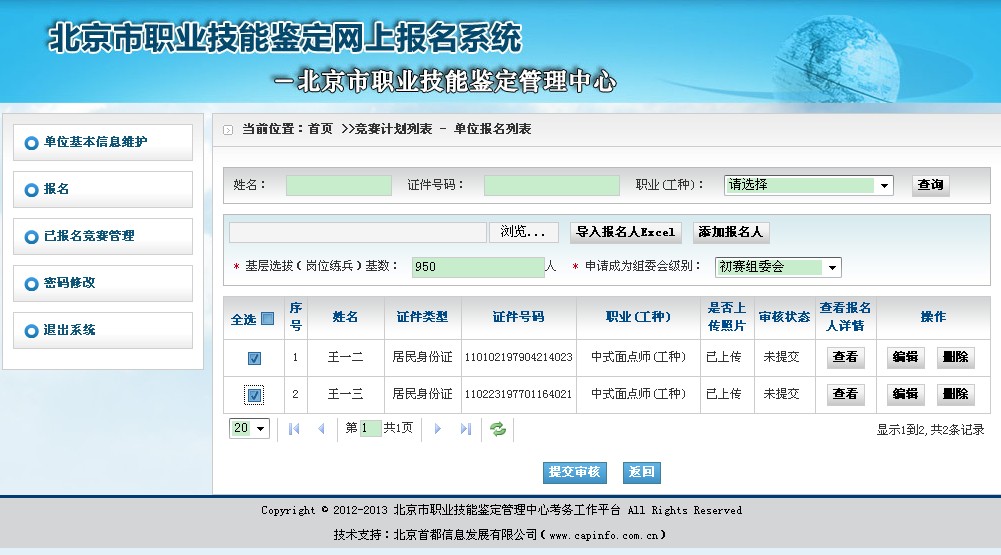Uncheck the checkbox for 王一三 row
This screenshot has height=555, width=1001.
[254, 395]
